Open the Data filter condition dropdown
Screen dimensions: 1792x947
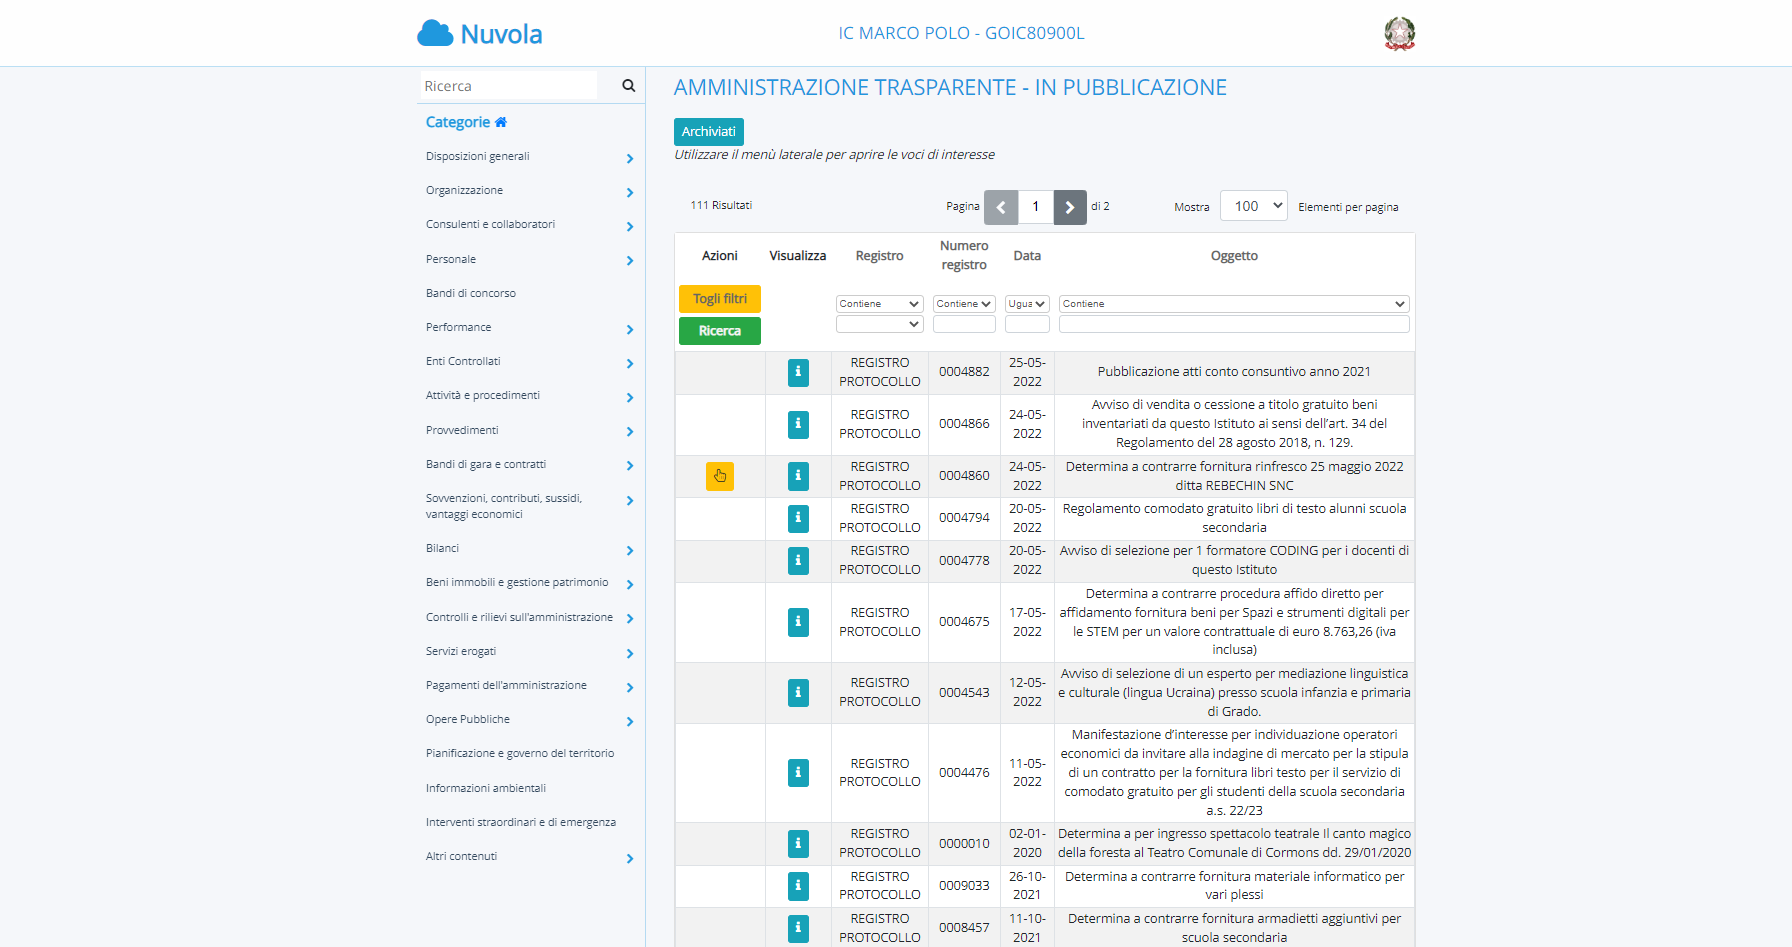(x=1026, y=304)
